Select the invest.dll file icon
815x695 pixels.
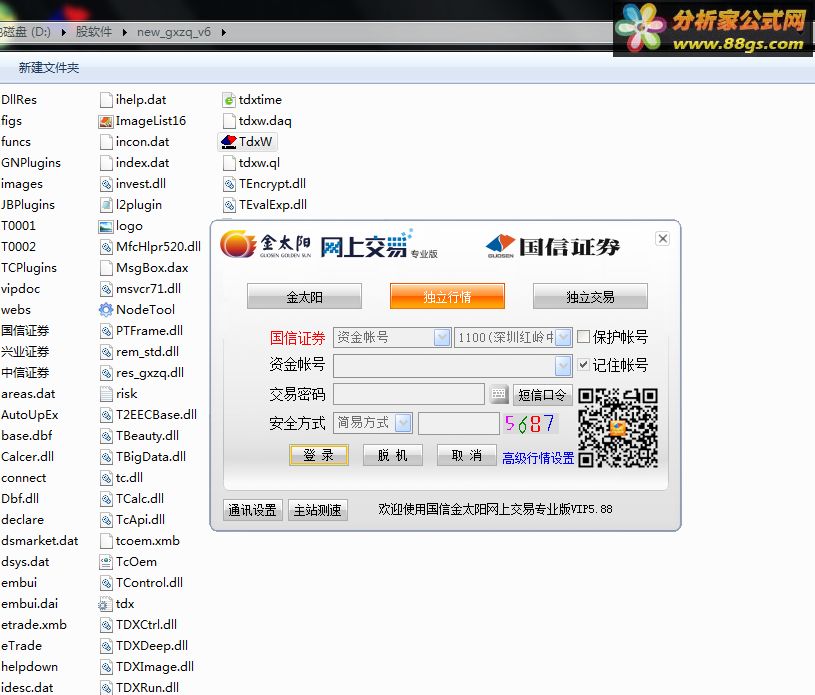pos(106,184)
